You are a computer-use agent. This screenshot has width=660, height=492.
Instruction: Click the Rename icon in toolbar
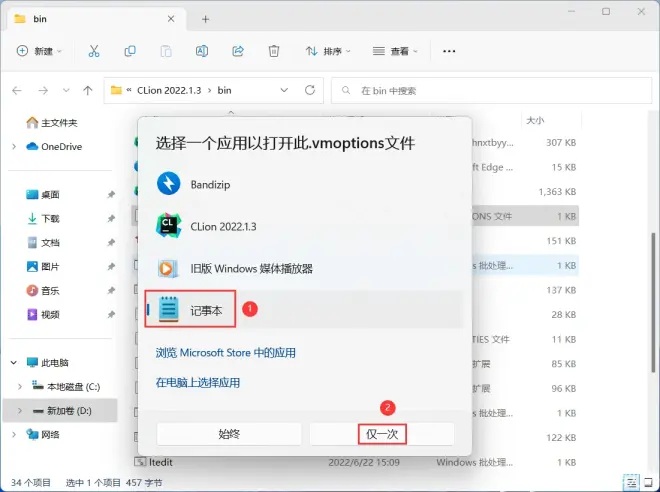(202, 51)
